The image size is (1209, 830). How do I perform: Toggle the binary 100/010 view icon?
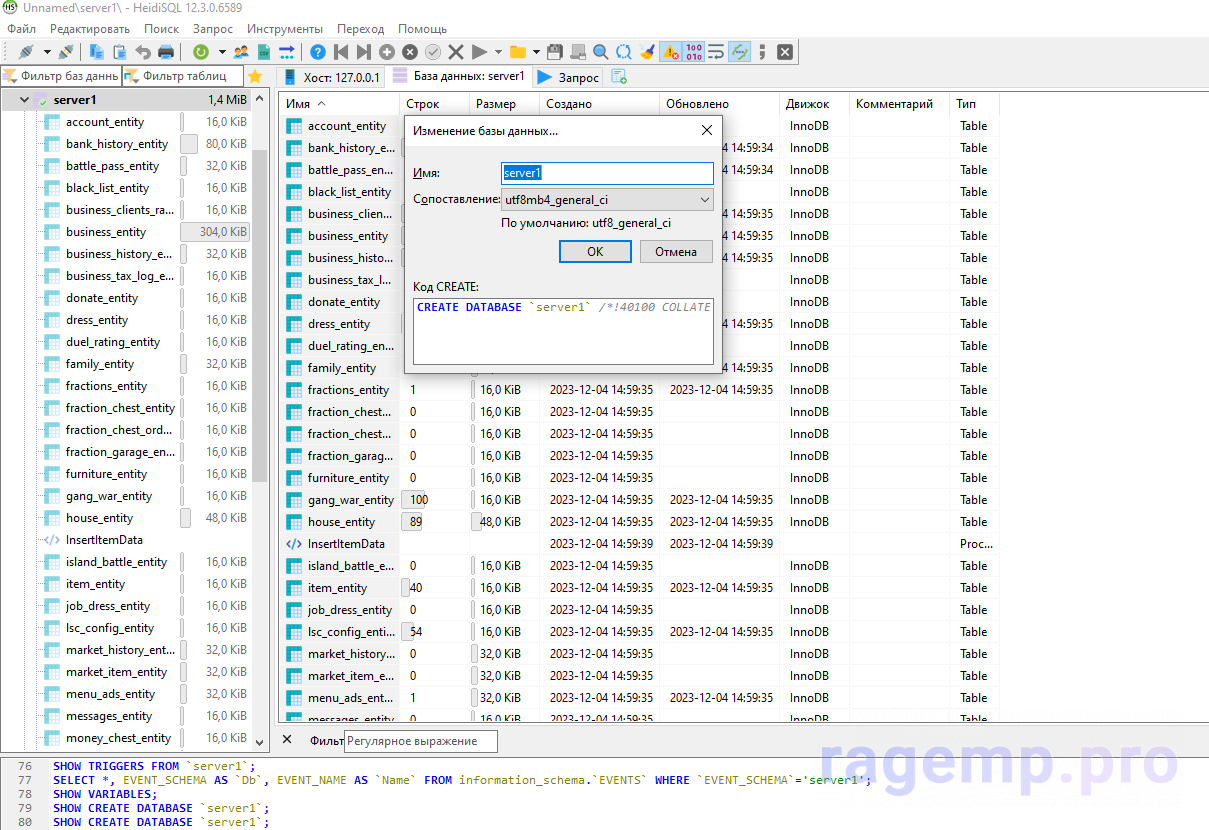click(x=694, y=52)
